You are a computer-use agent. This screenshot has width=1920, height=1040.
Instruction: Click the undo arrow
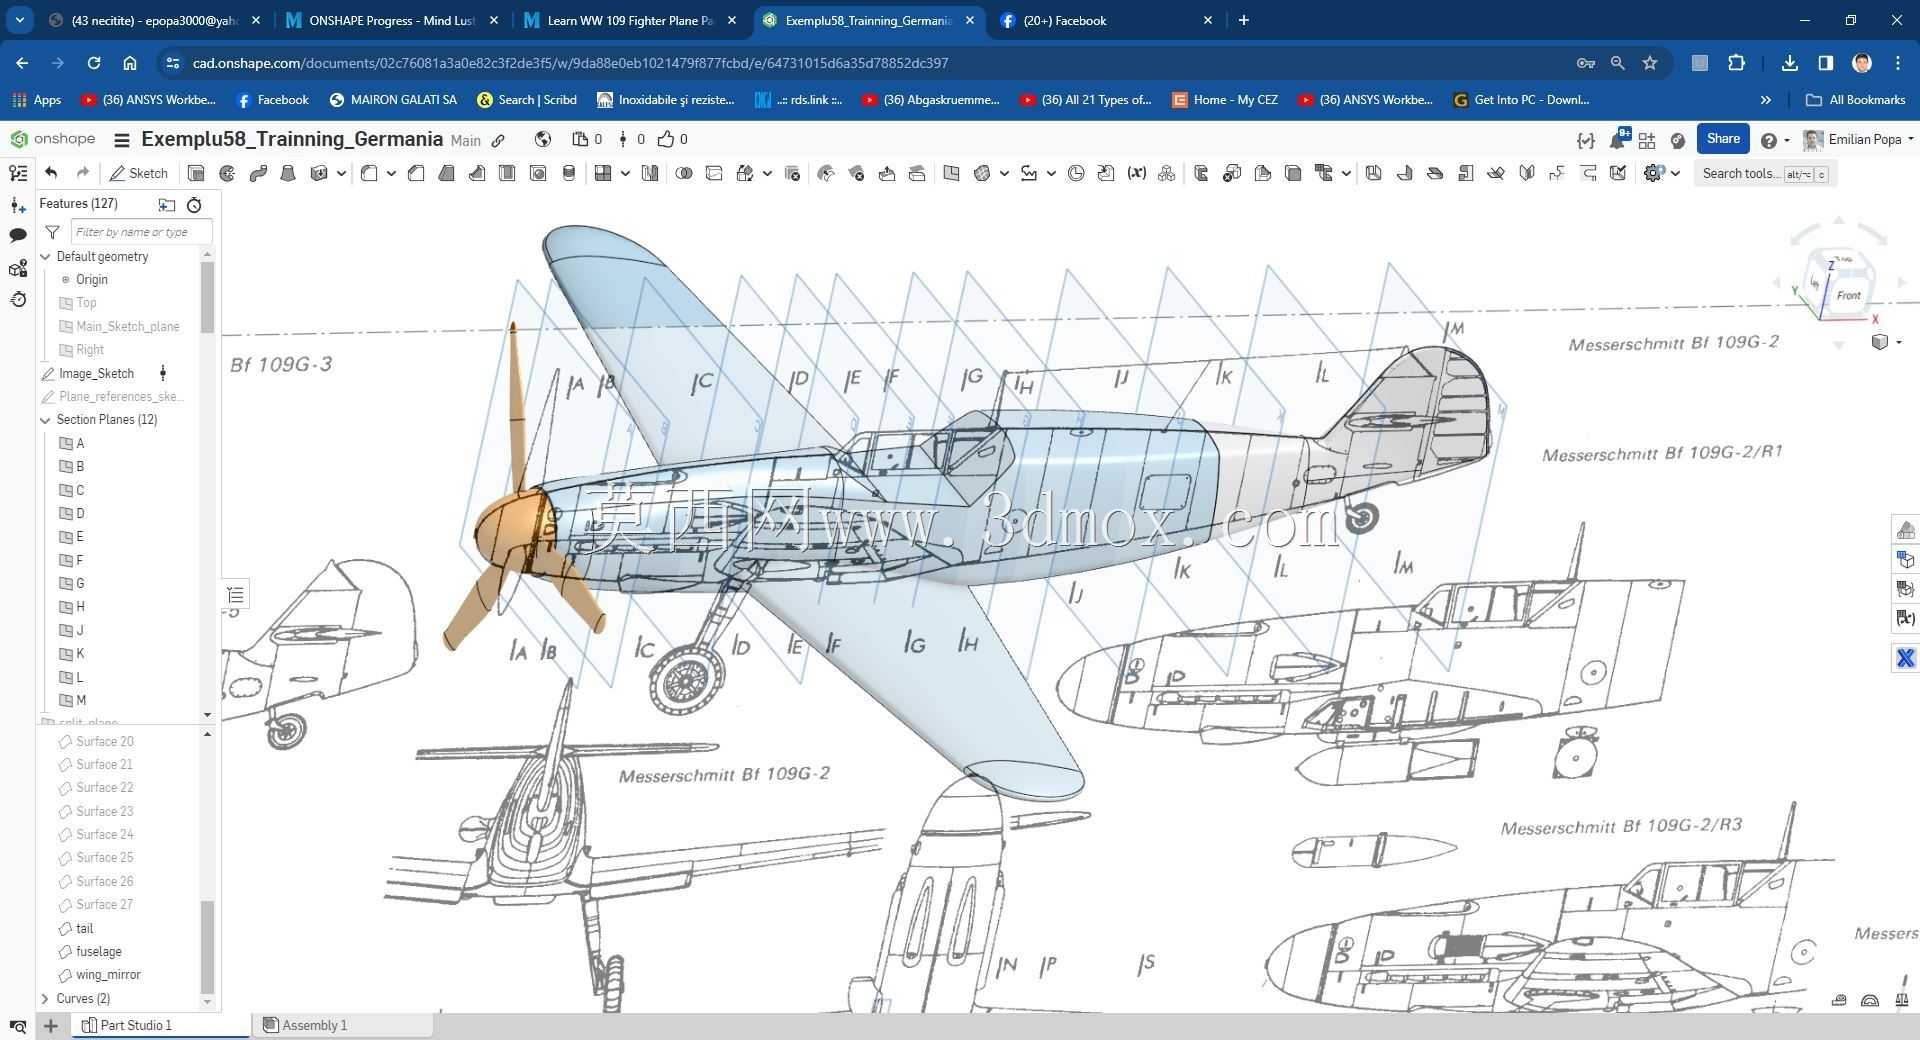51,173
